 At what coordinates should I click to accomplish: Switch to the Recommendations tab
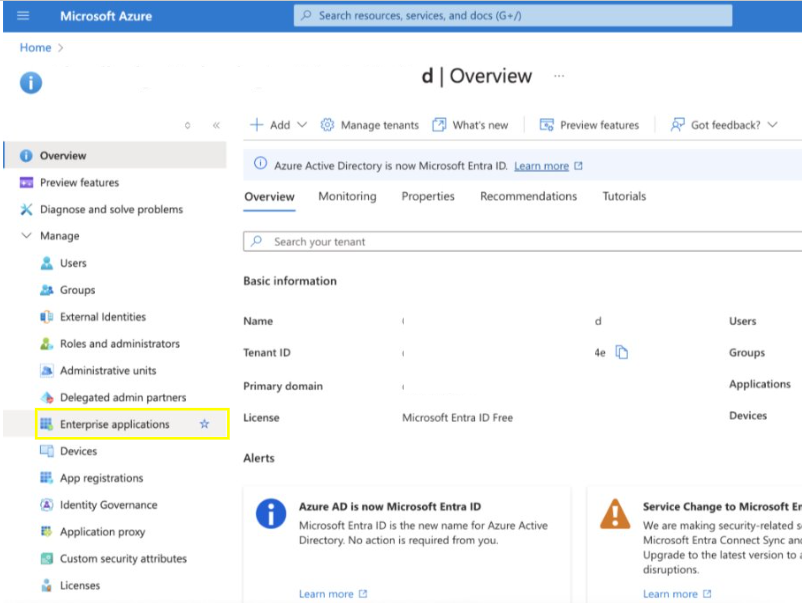(x=528, y=196)
